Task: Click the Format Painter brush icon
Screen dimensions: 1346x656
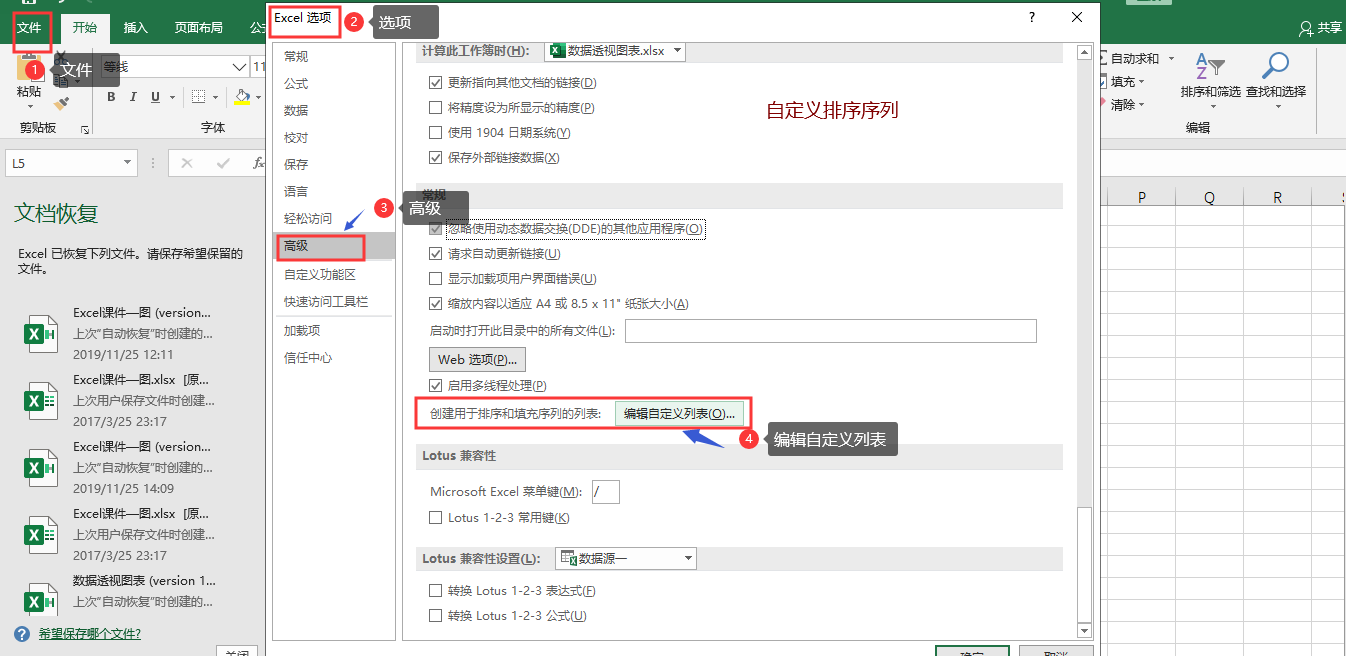Action: [61, 103]
